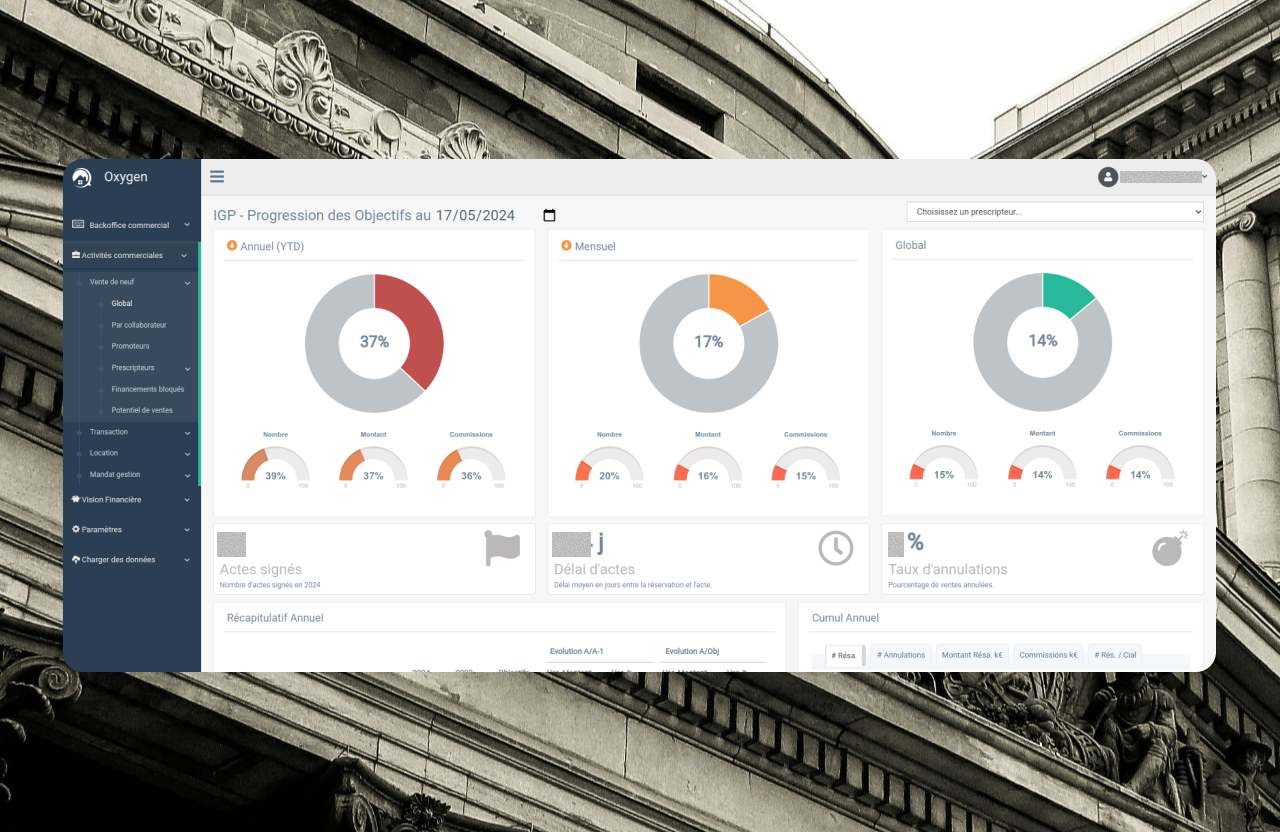
Task: Open Potentiel de ventes in the sidebar
Action: click(142, 410)
